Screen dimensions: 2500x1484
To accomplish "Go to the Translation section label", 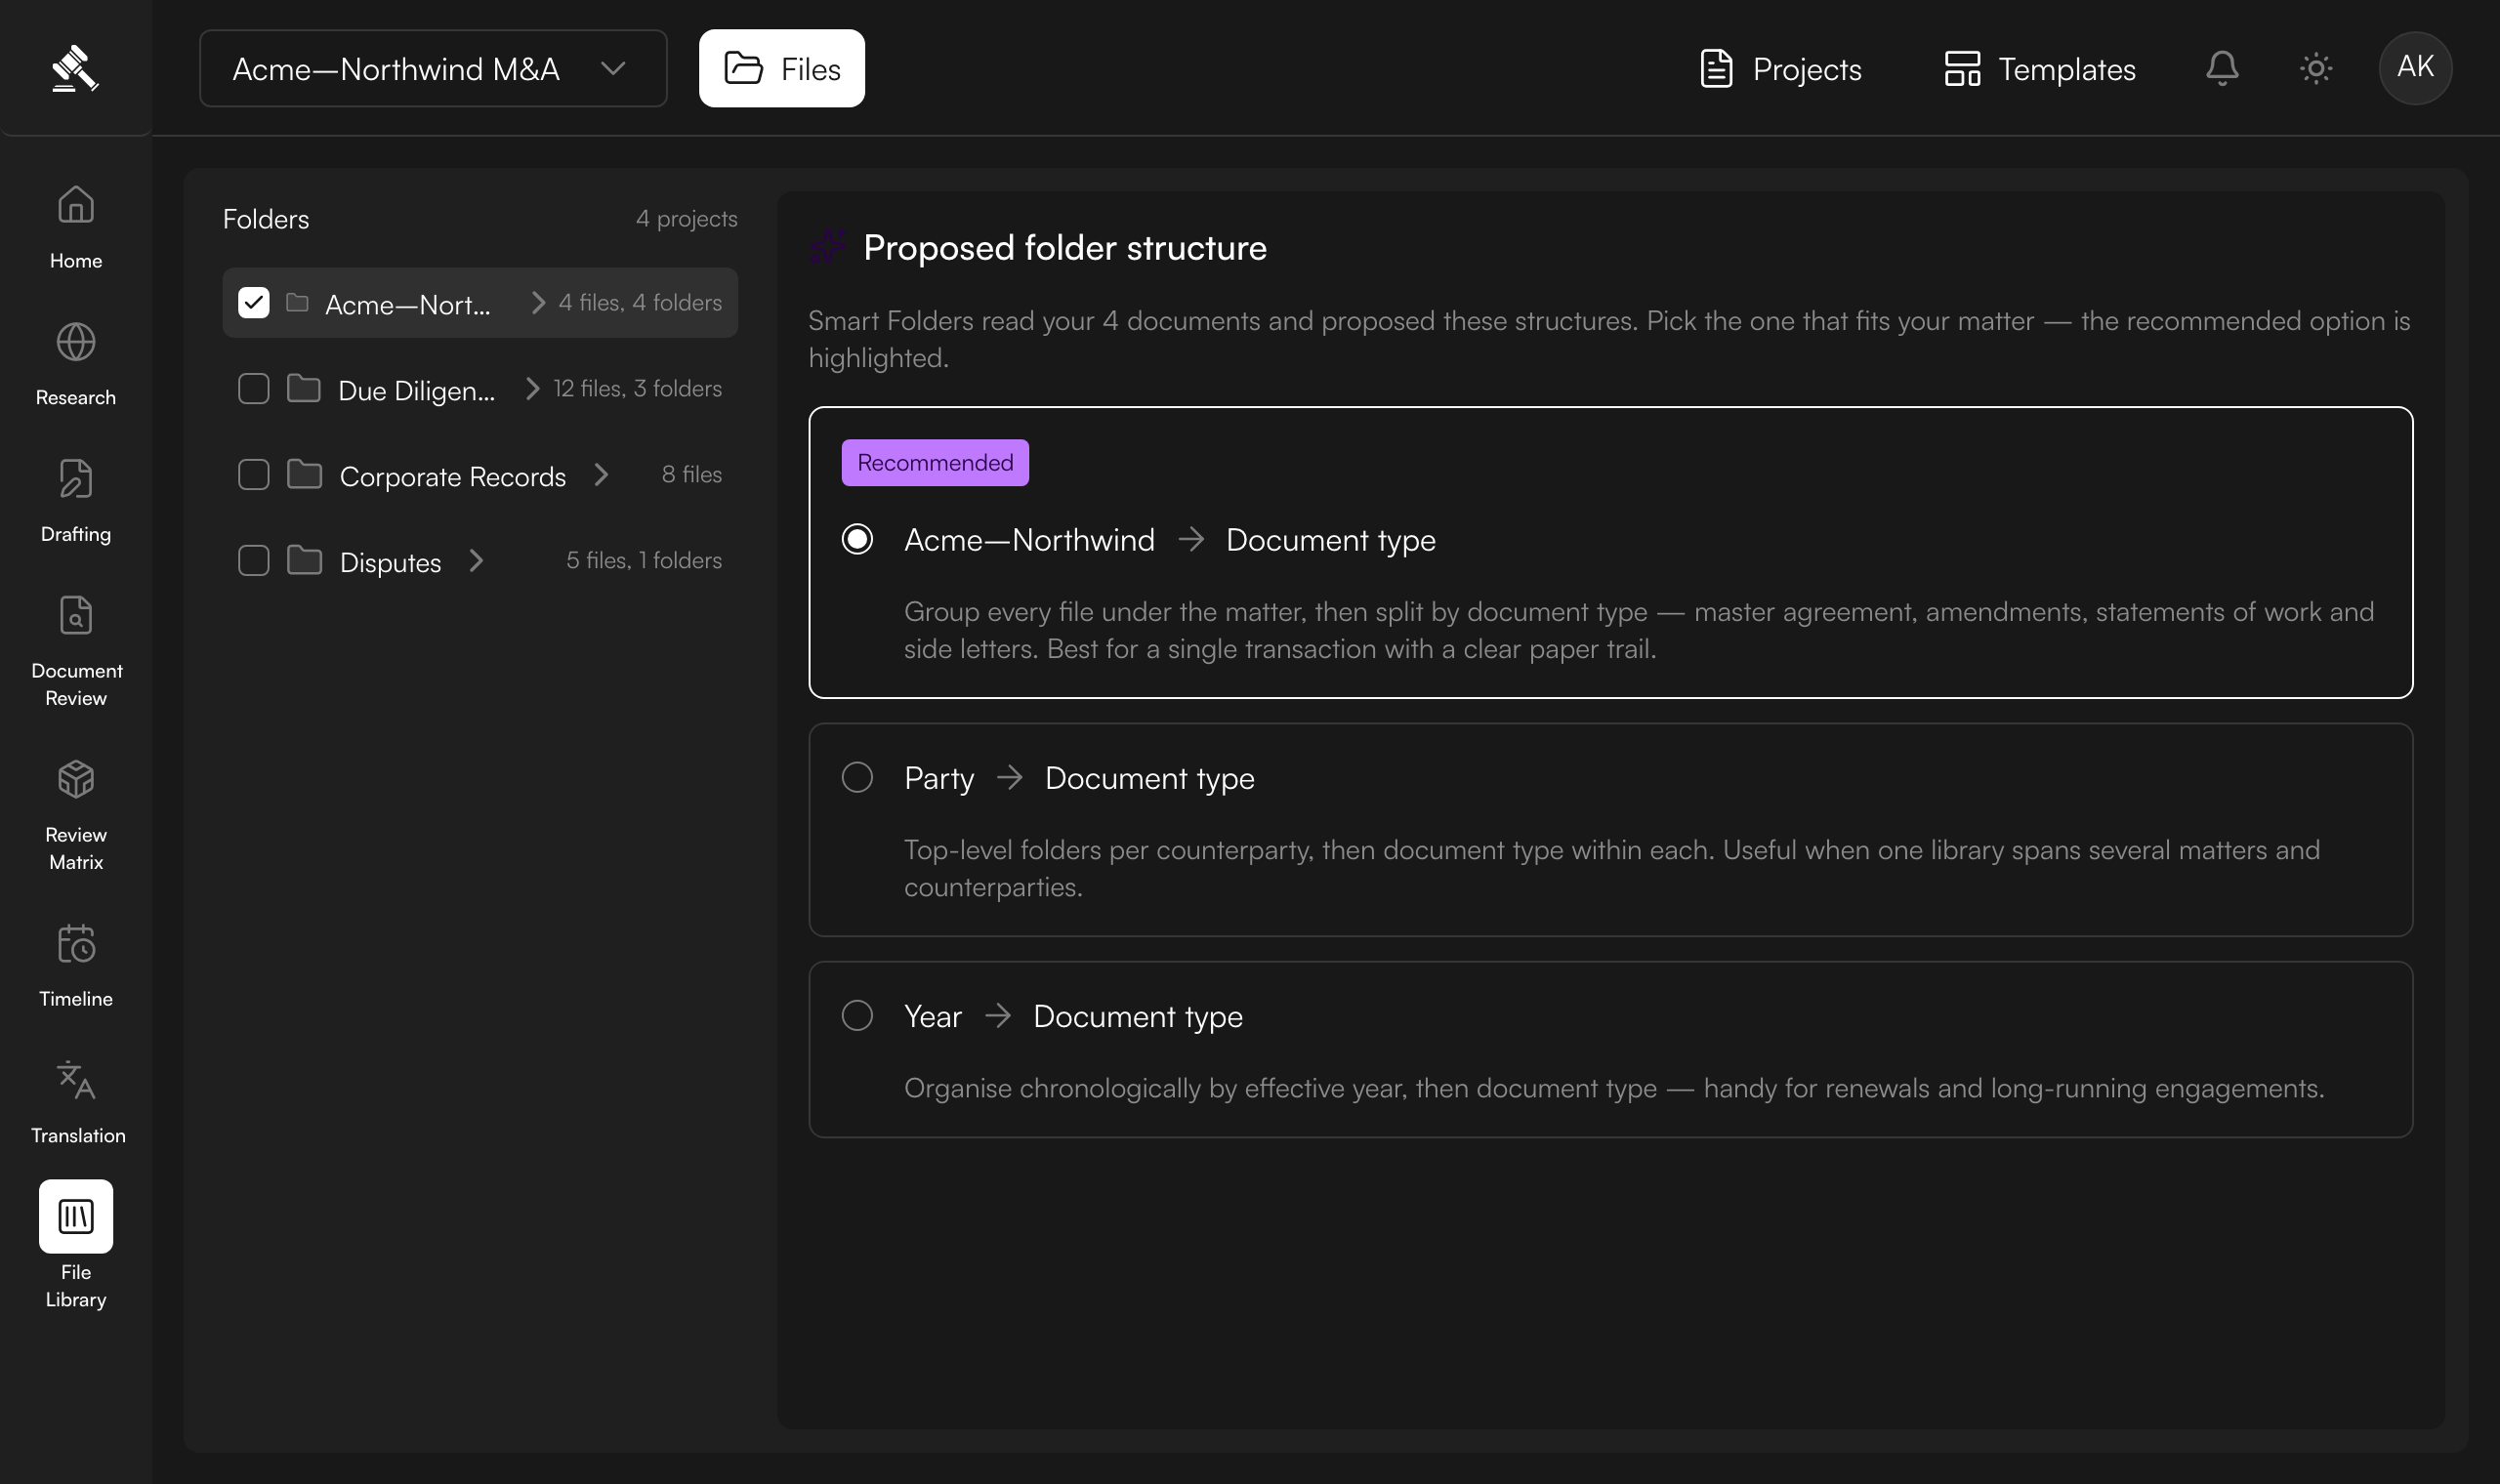I will tap(78, 1135).
